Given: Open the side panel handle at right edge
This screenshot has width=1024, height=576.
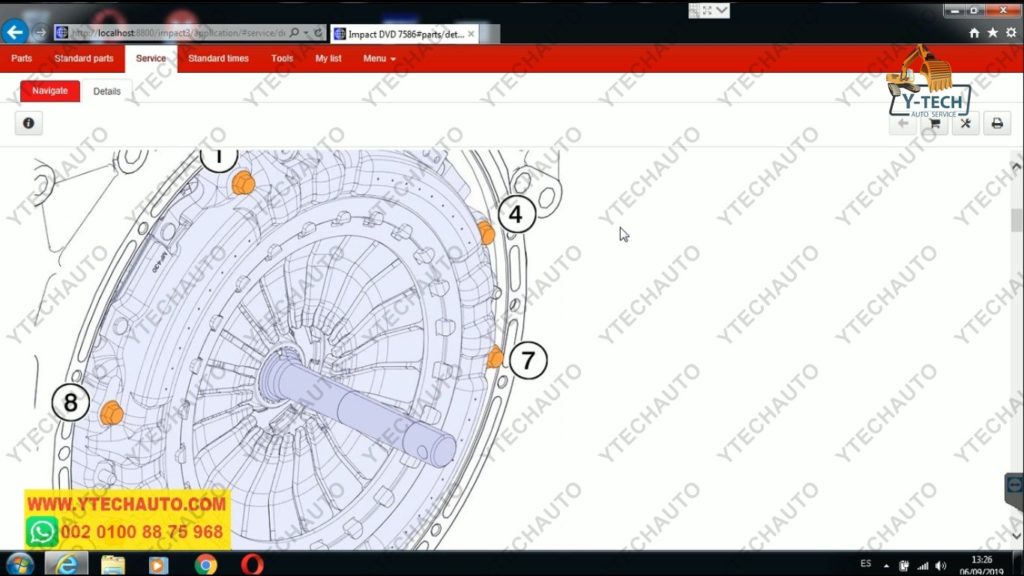Looking at the screenshot, I should [x=1014, y=485].
